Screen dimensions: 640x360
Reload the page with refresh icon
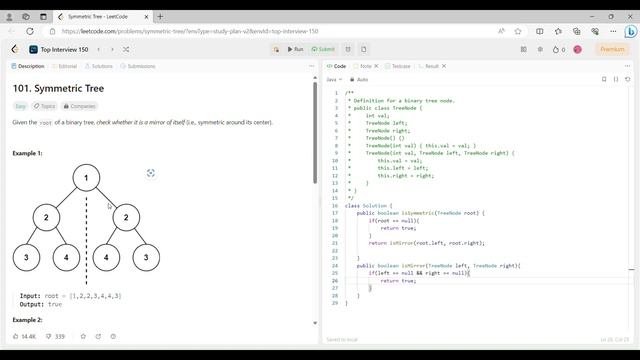[30, 31]
